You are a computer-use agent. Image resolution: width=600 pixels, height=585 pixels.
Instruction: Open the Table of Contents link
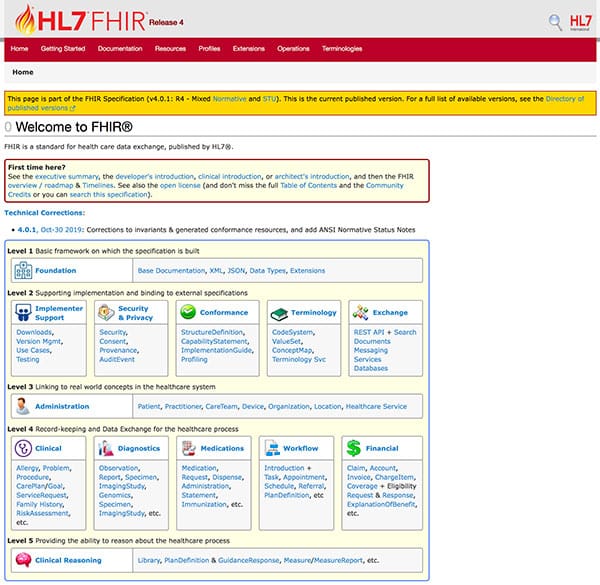308,185
